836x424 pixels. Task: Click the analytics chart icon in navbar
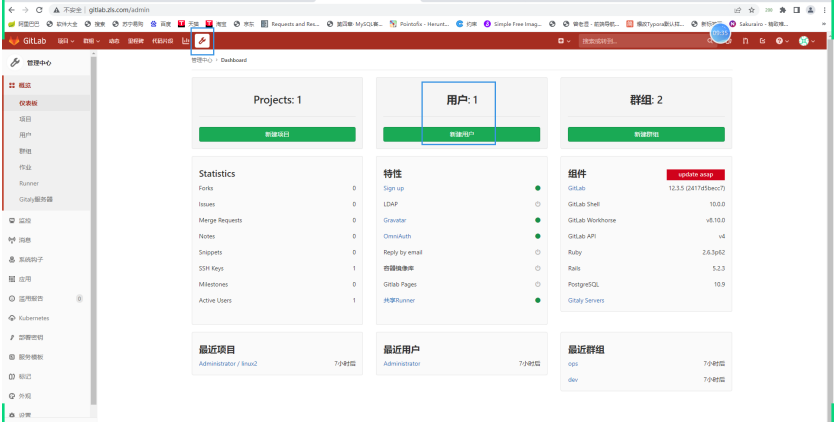pyautogui.click(x=186, y=41)
